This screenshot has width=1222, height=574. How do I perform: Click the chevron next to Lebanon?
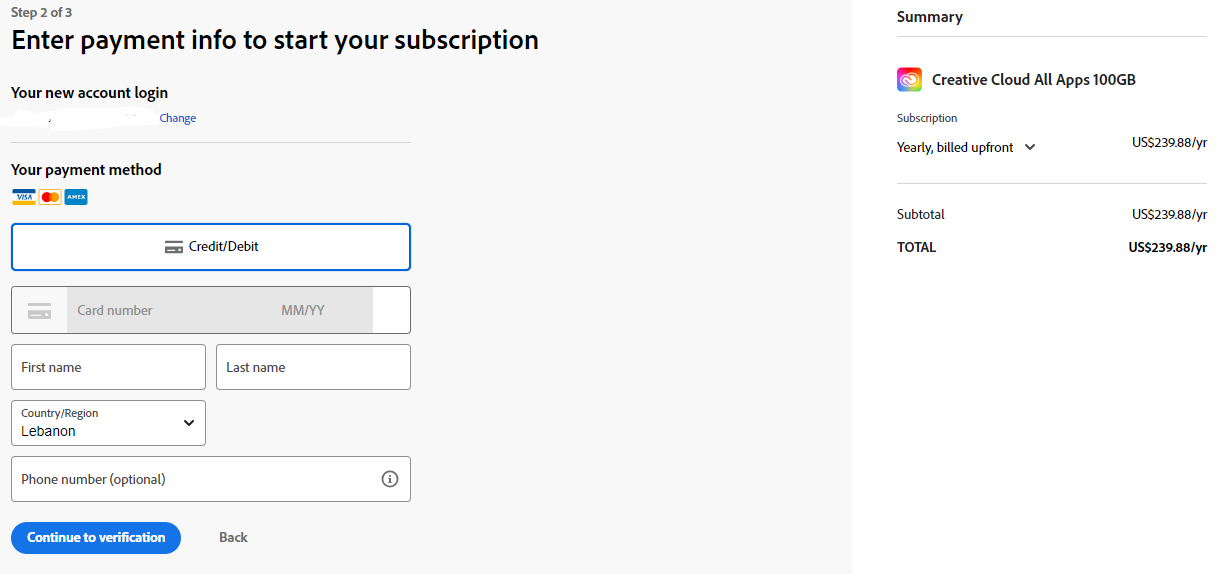pyautogui.click(x=189, y=423)
